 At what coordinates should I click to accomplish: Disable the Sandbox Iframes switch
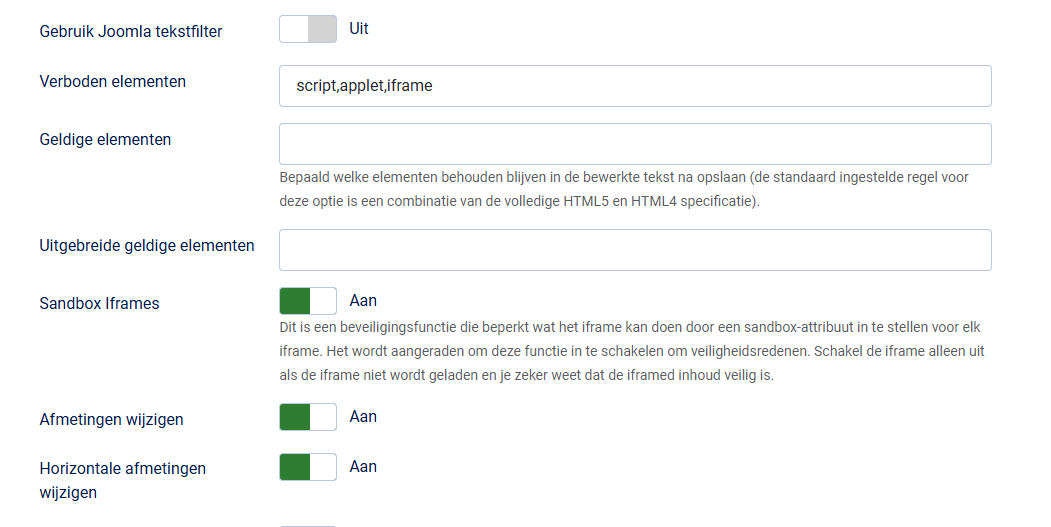tap(308, 301)
